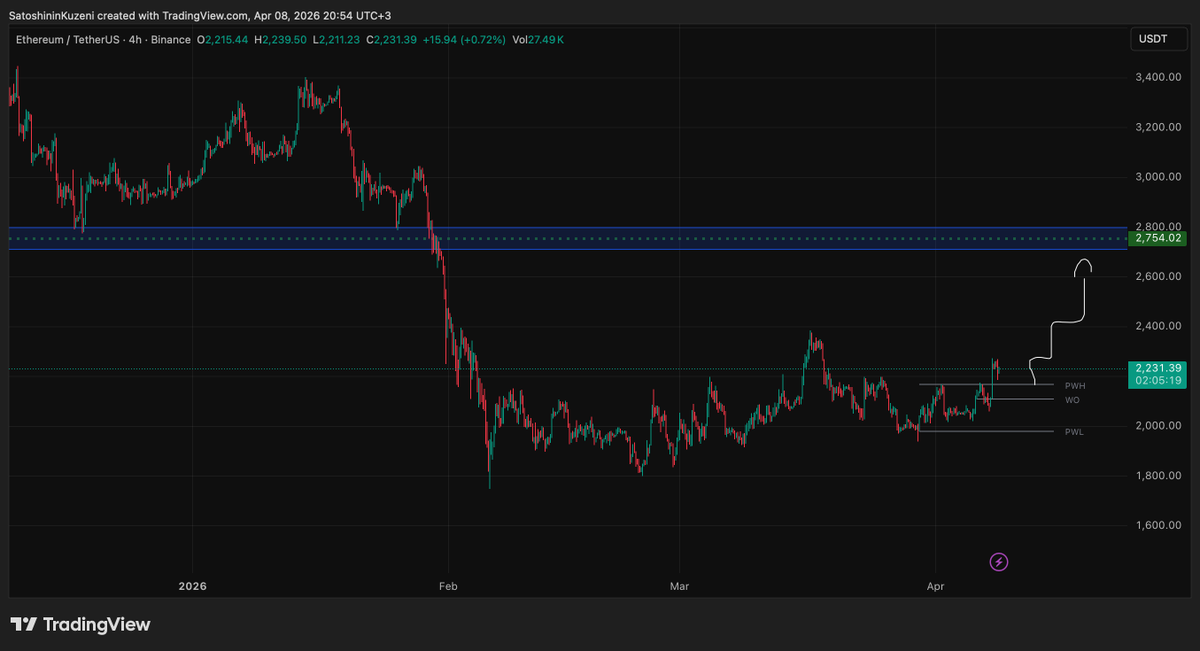This screenshot has width=1200, height=651.
Task: Open the USDT currency selector
Action: 1157,39
